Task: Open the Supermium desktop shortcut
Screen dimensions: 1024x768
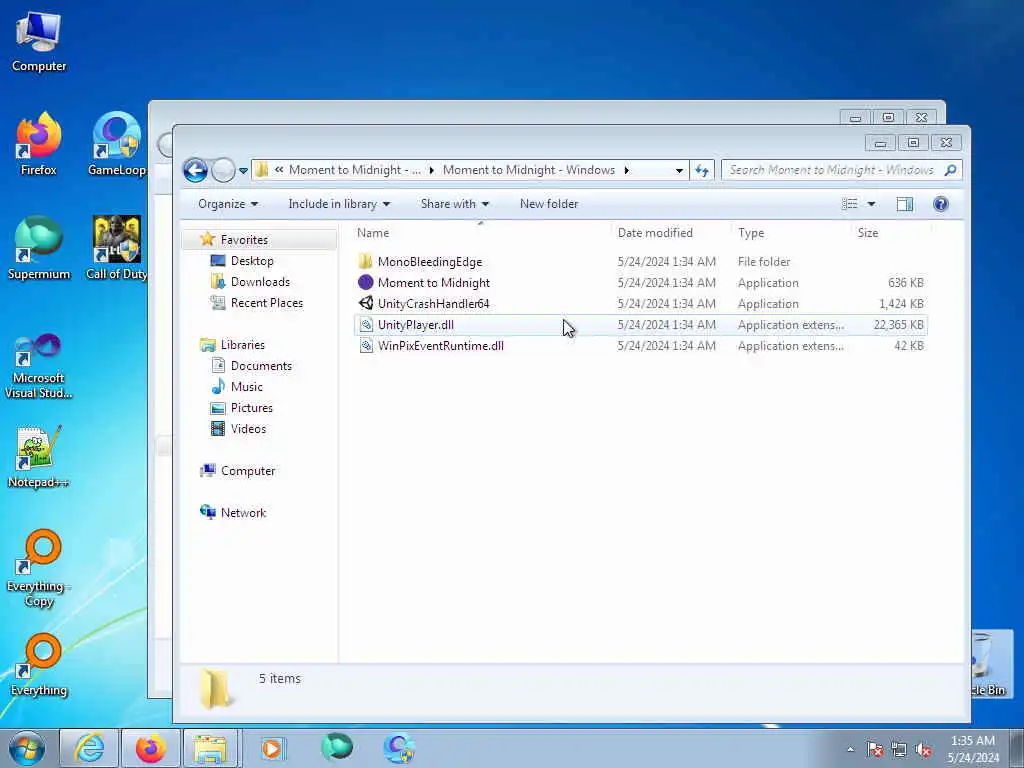Action: click(x=39, y=248)
